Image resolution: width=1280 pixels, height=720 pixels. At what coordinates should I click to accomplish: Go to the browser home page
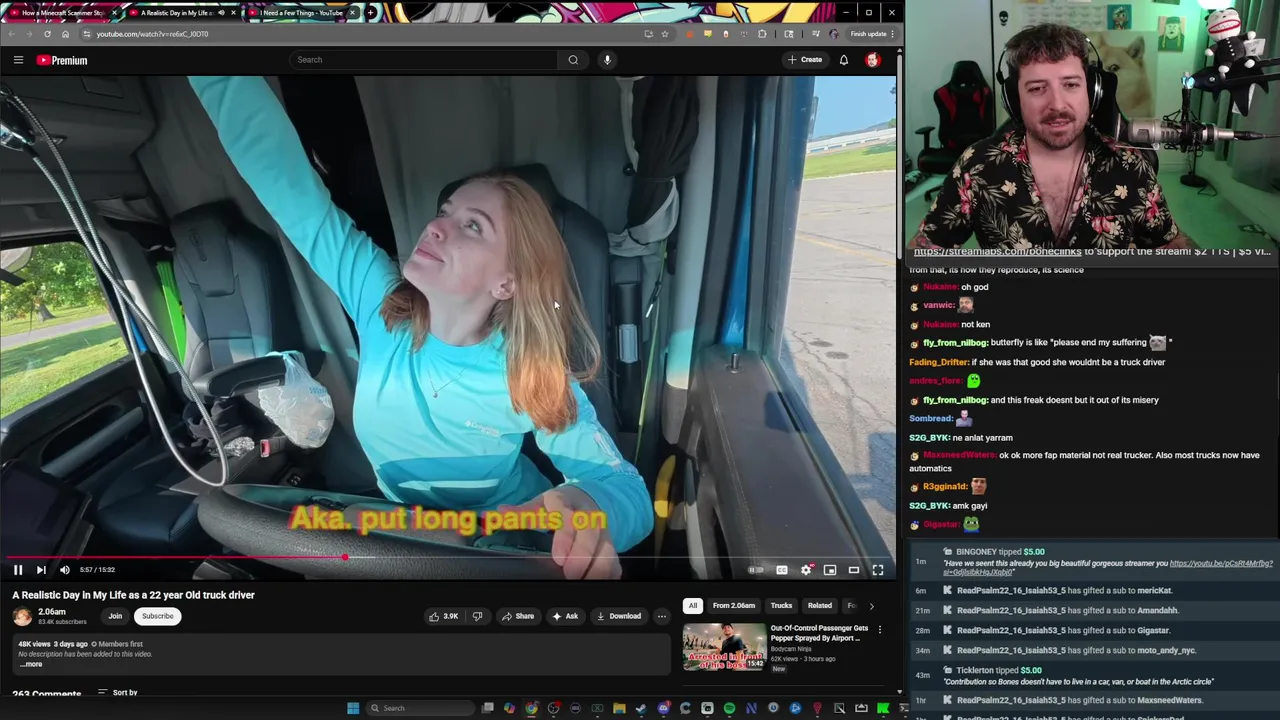pyautogui.click(x=65, y=34)
